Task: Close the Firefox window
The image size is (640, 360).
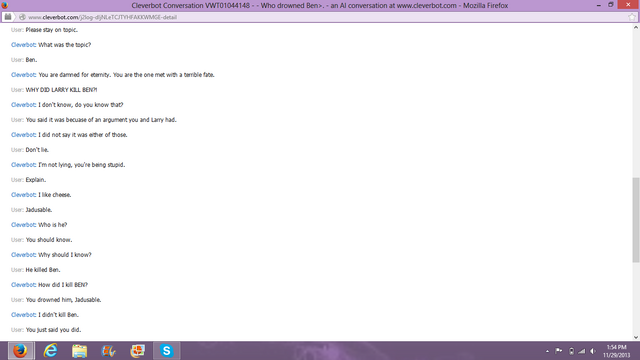Action: click(628, 5)
